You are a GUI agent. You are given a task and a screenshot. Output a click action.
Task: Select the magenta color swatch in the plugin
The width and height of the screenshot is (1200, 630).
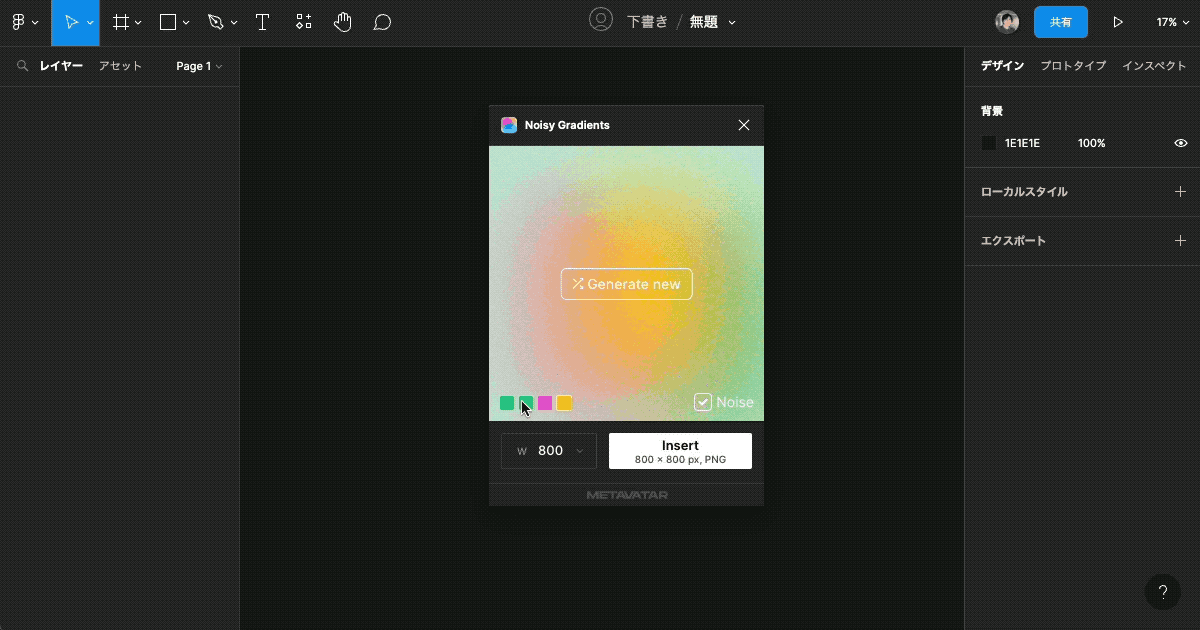click(x=545, y=402)
